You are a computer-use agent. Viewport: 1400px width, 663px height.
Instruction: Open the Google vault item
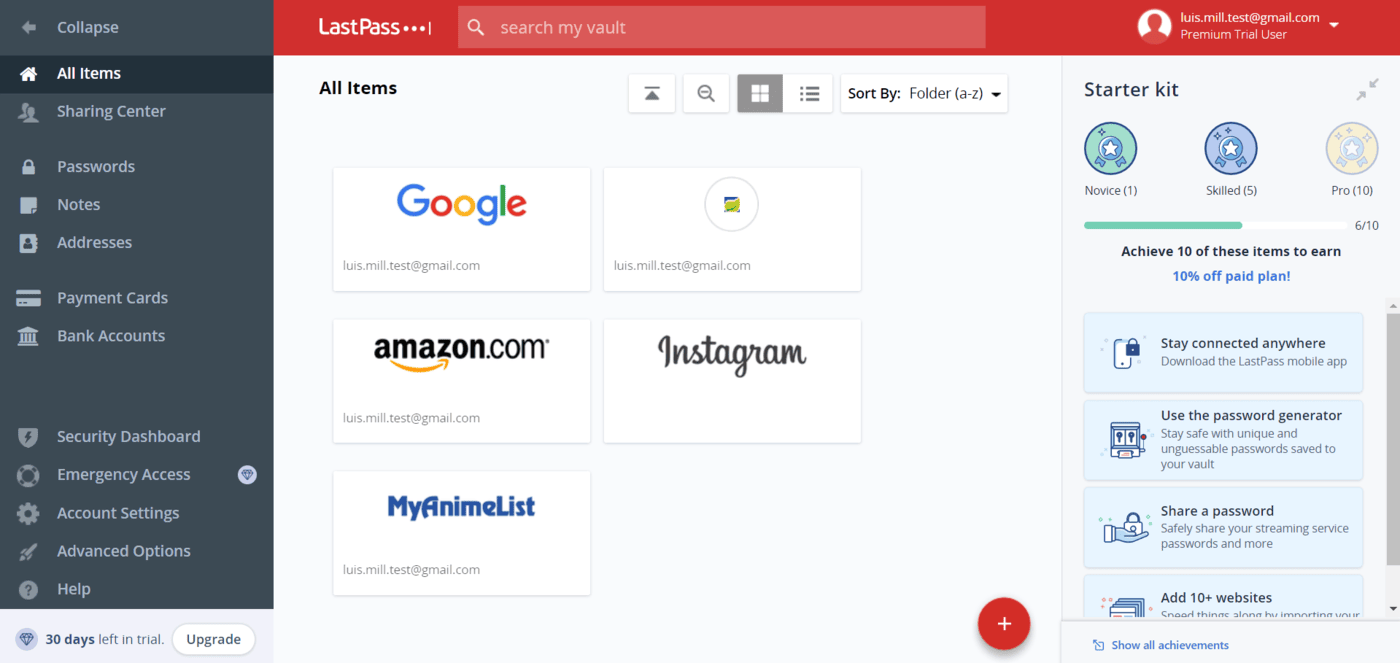462,229
